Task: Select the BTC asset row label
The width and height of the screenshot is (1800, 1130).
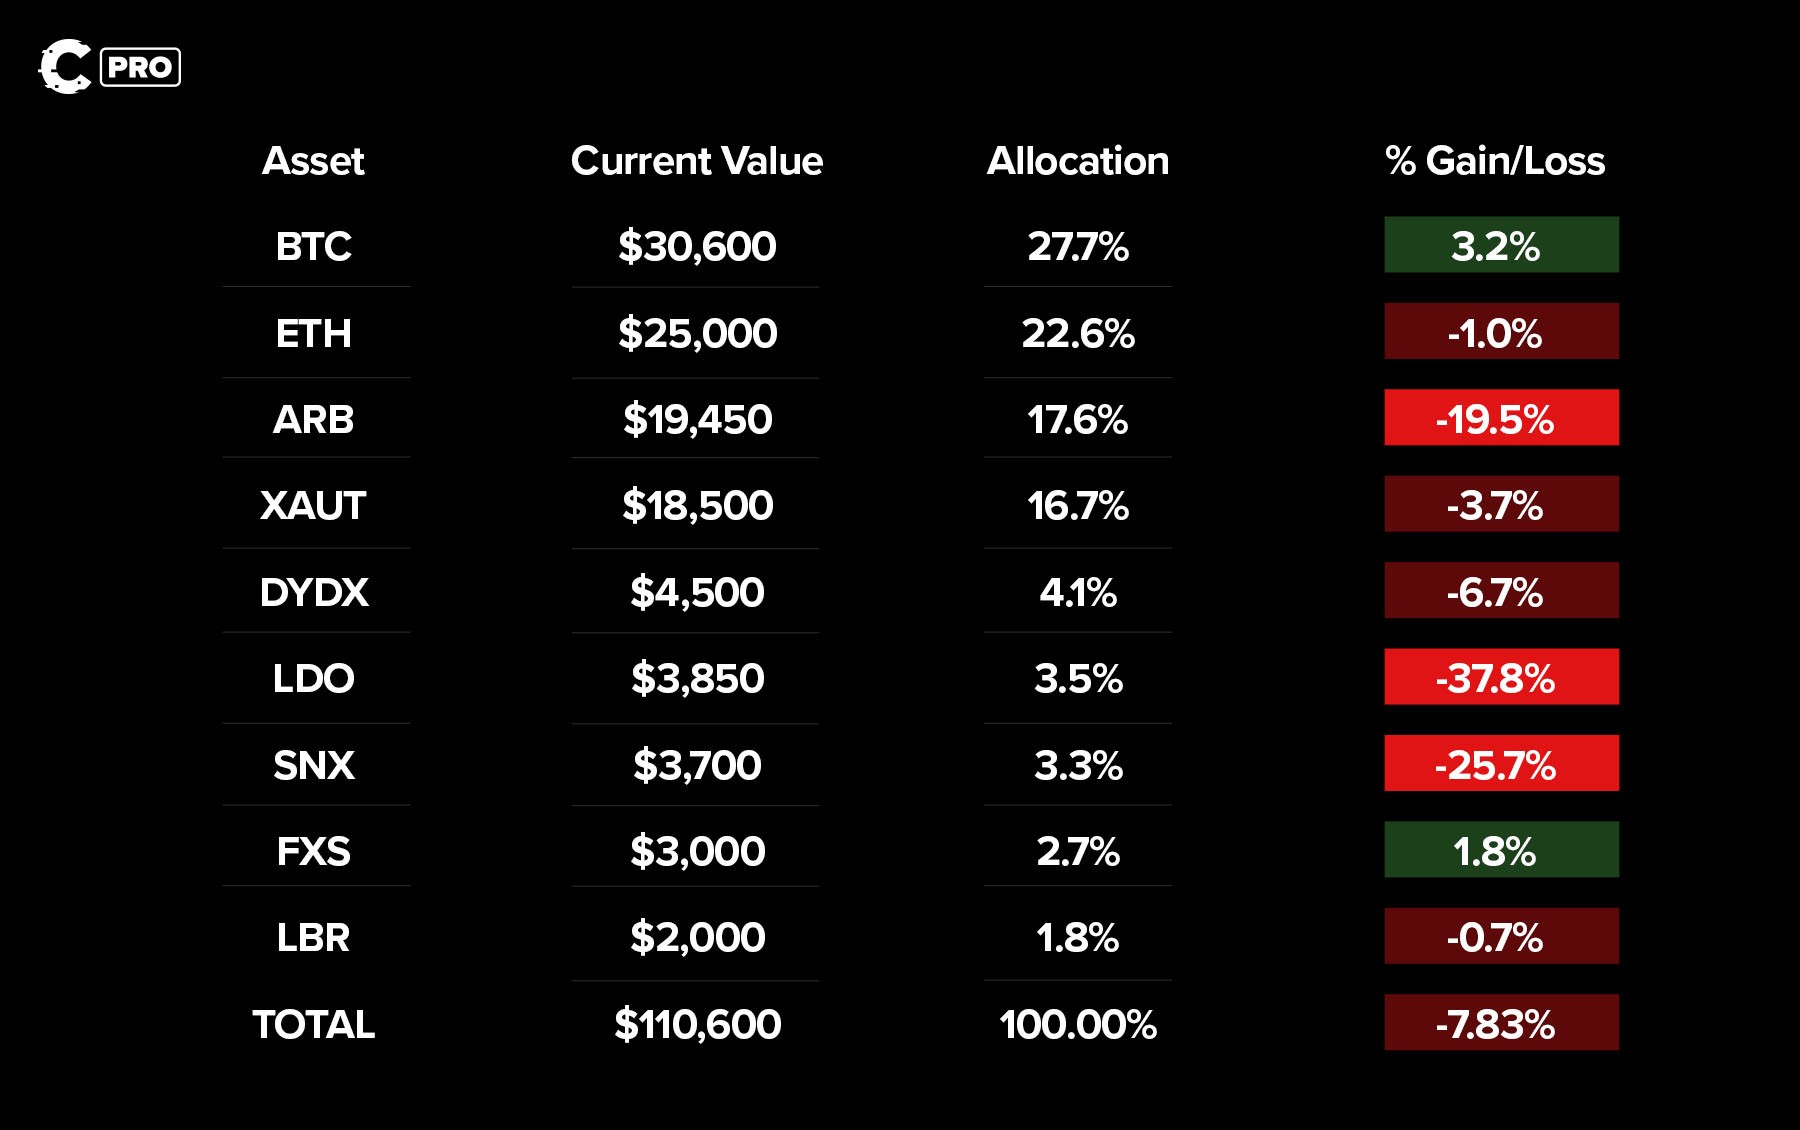Action: tap(313, 246)
